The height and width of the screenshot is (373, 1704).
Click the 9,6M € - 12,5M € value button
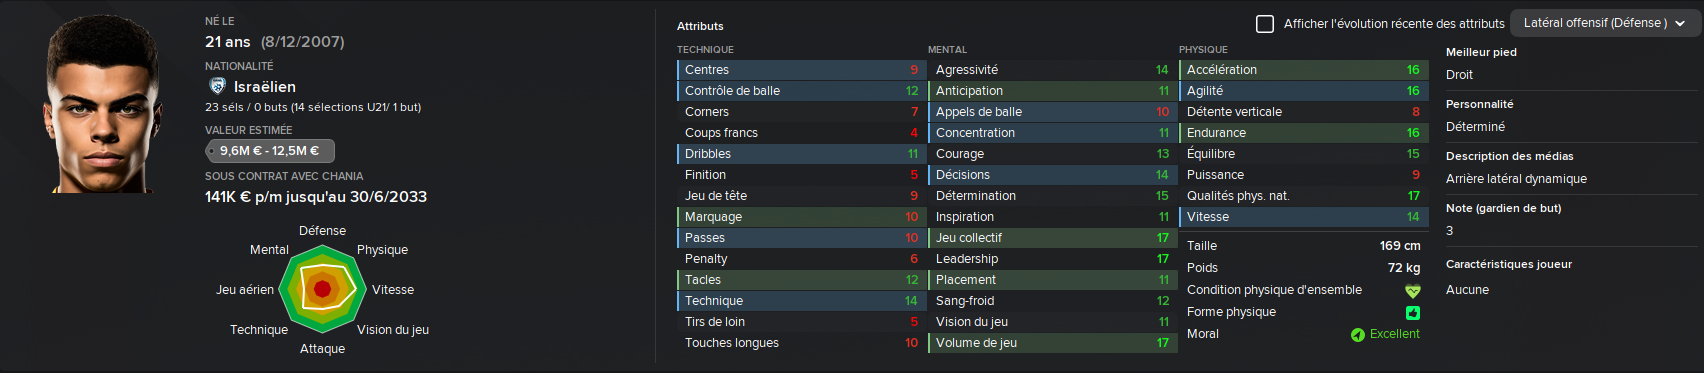(270, 151)
